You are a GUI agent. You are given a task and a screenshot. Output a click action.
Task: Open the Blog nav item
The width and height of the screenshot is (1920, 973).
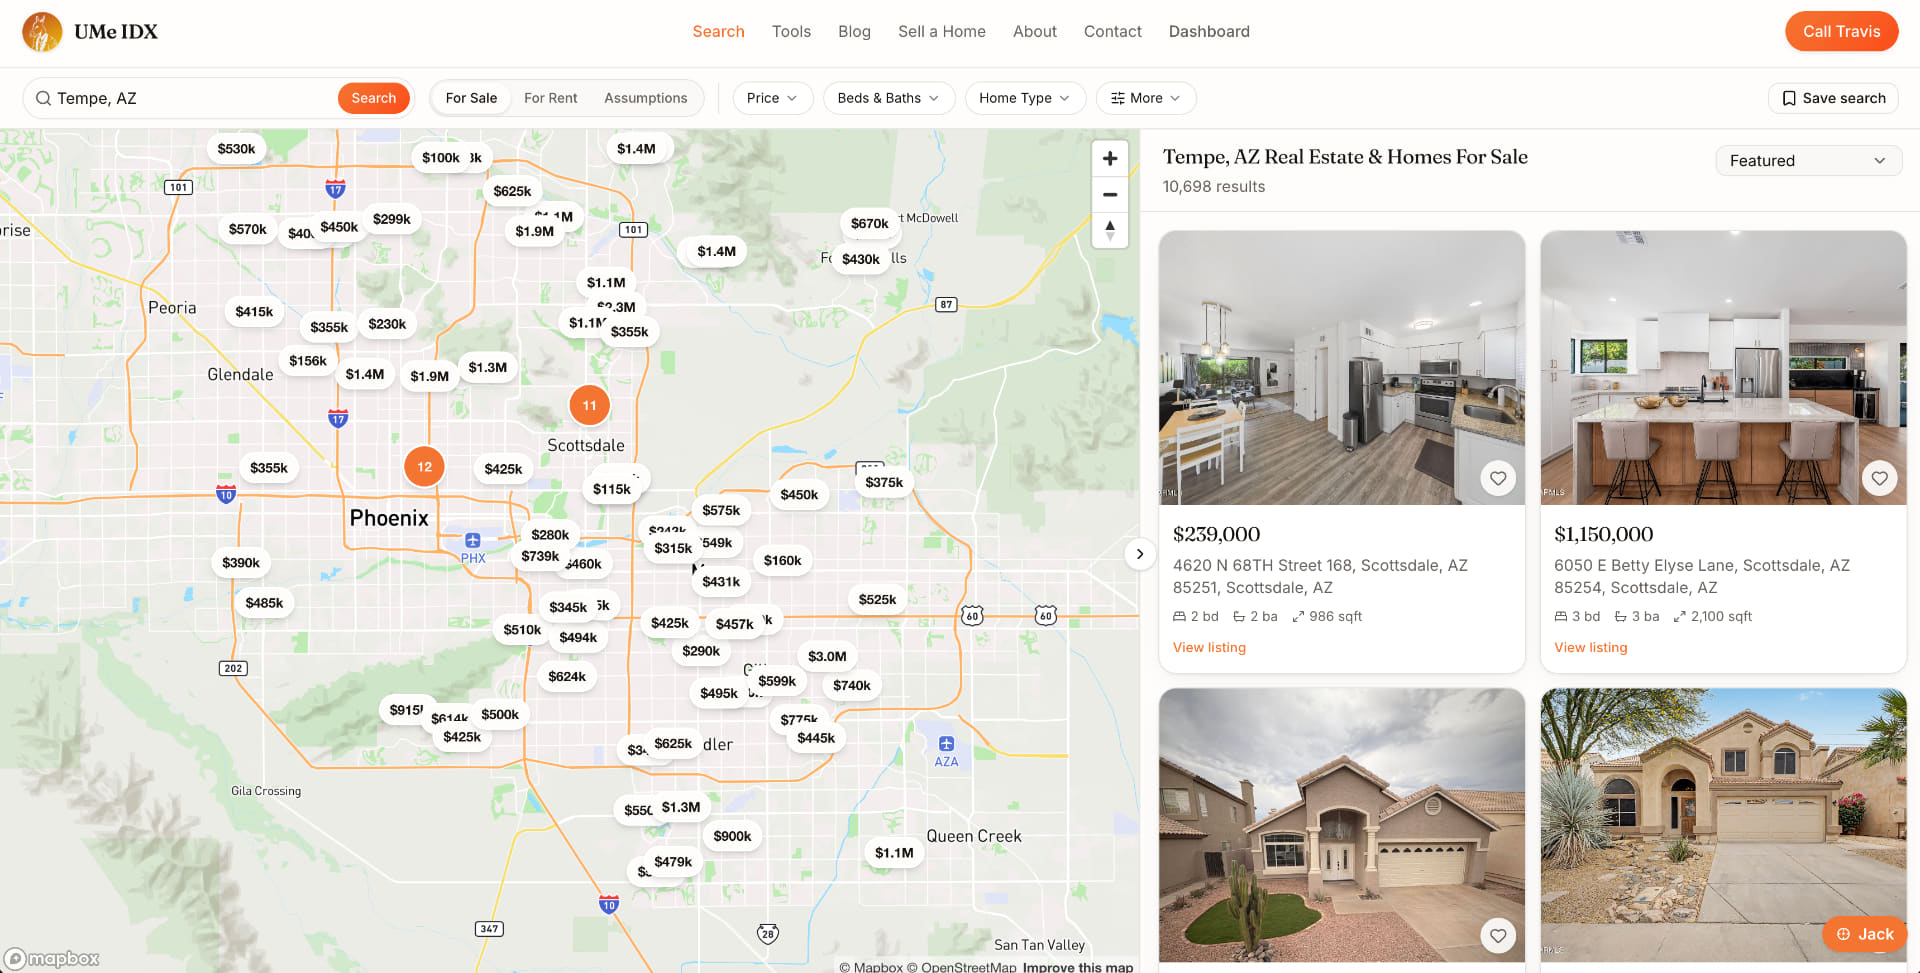(x=854, y=32)
